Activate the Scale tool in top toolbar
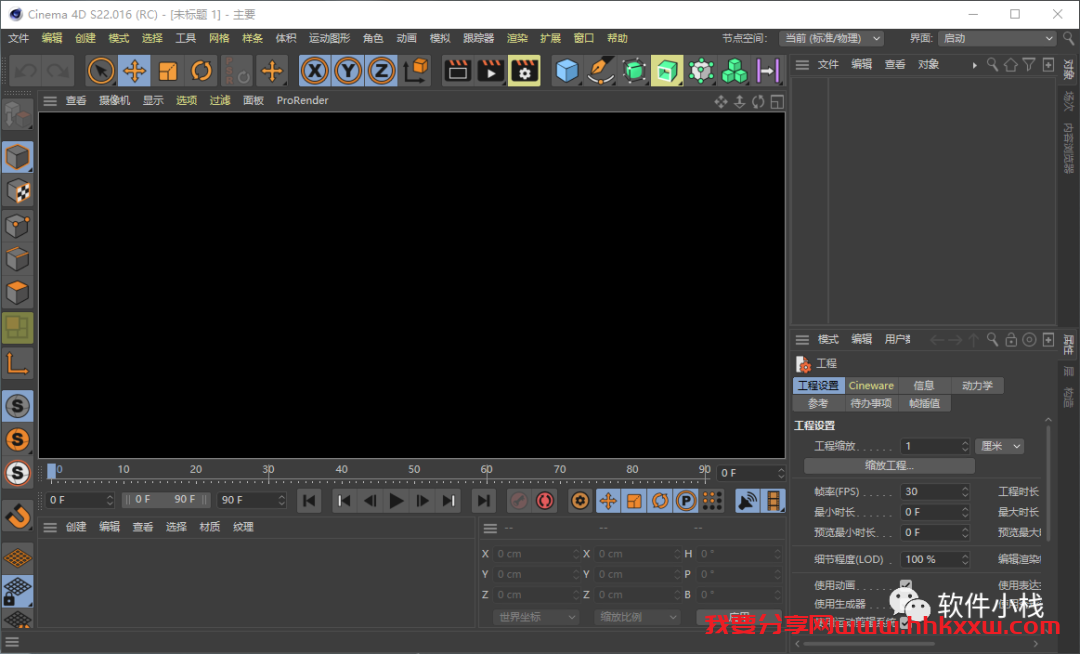Screen dimensions: 1080x654 pos(168,71)
